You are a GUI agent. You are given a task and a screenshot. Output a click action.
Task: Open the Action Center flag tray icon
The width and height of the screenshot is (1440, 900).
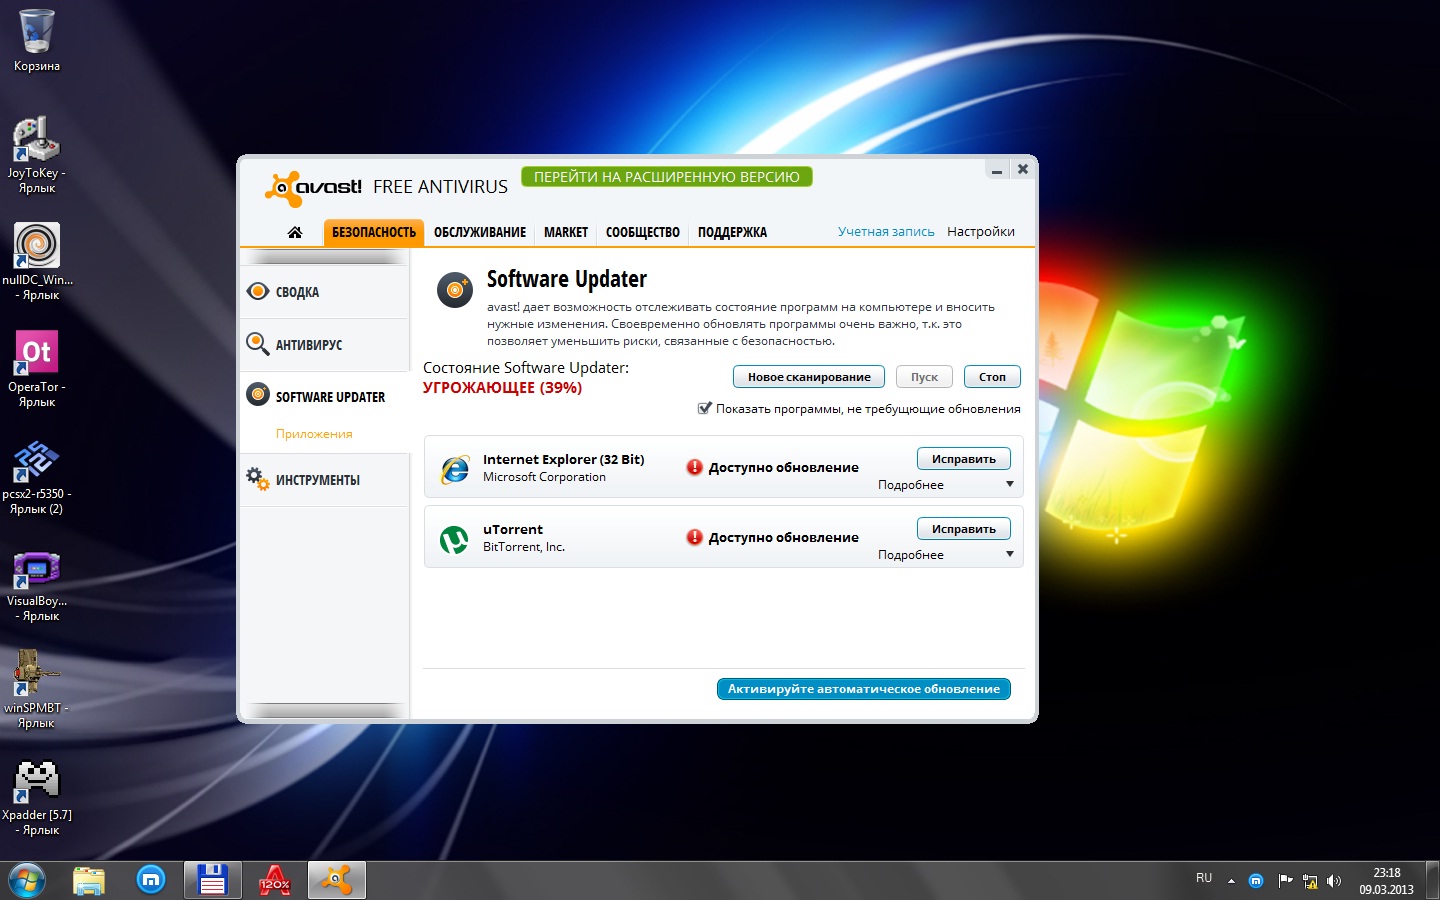pos(1285,881)
